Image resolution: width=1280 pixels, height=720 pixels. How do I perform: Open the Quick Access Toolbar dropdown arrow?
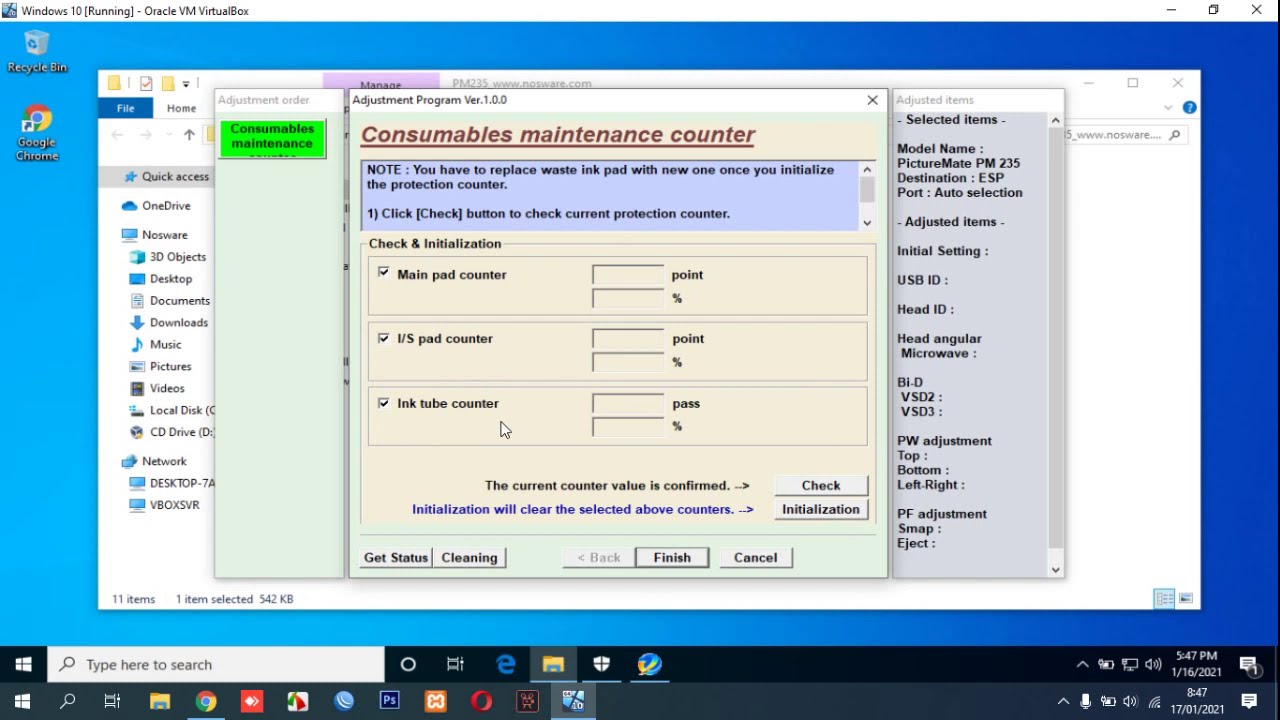pos(186,84)
